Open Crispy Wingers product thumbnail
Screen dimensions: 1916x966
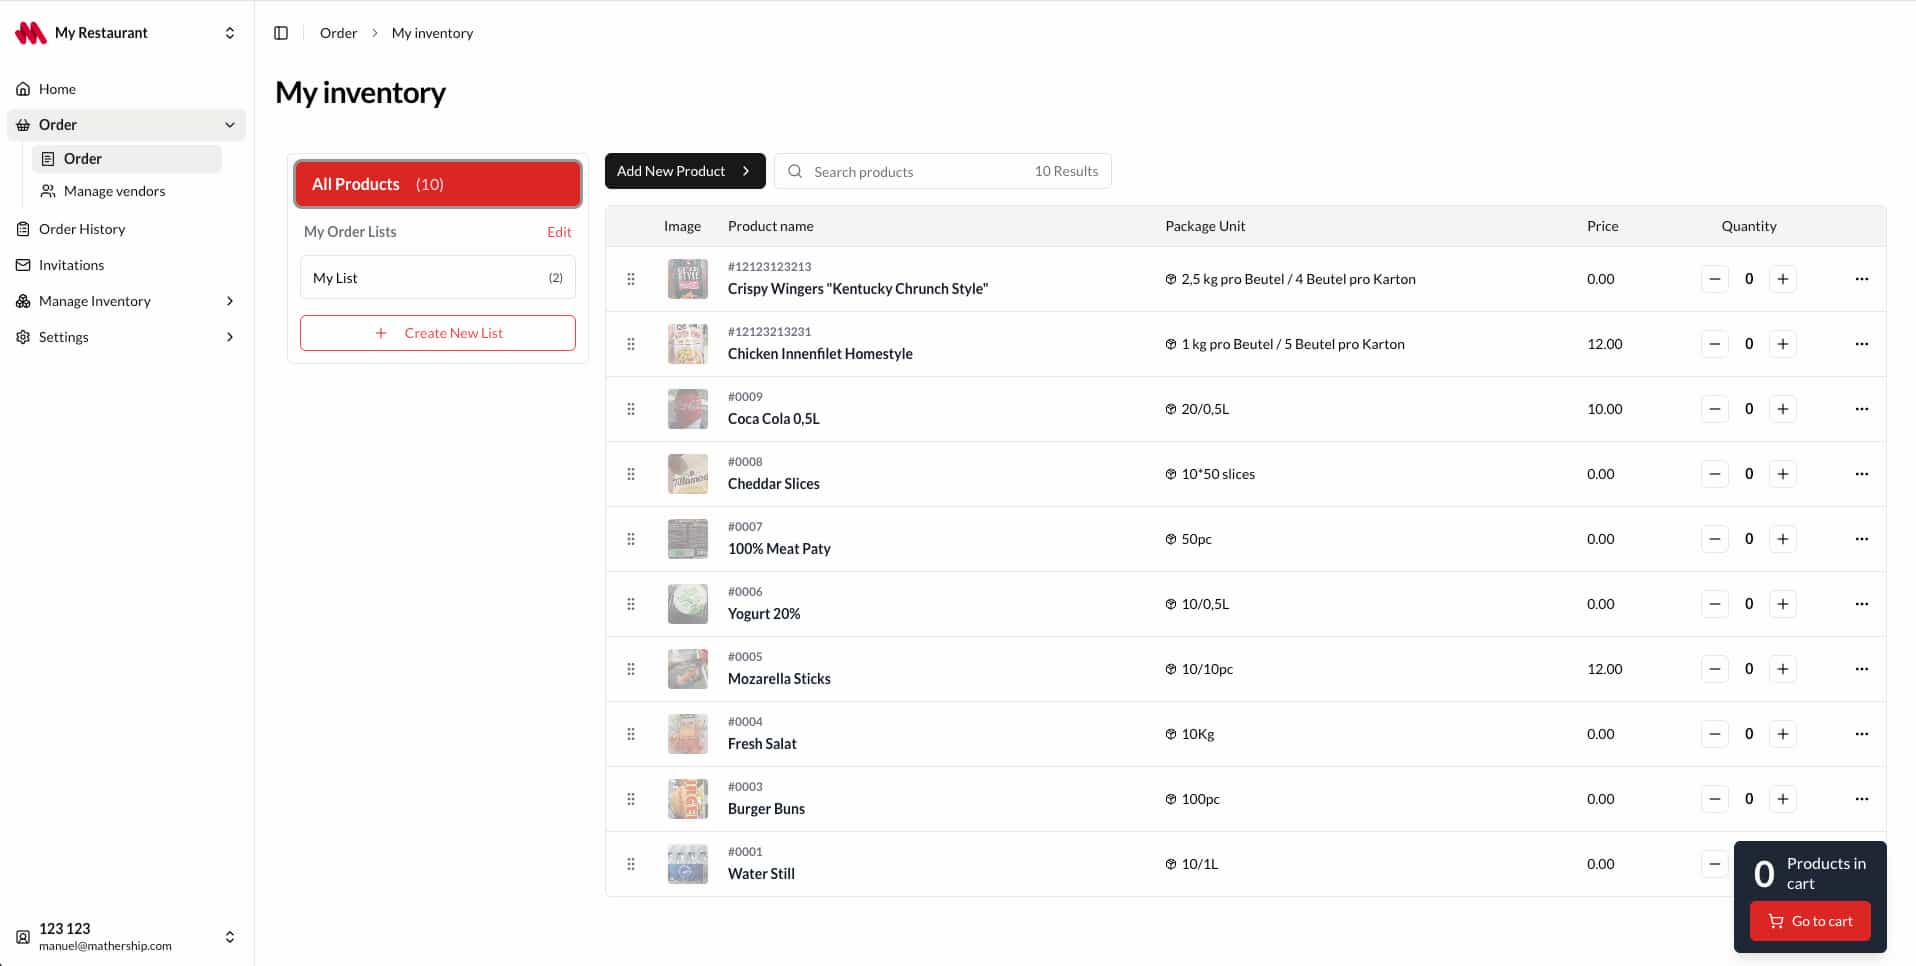(688, 279)
